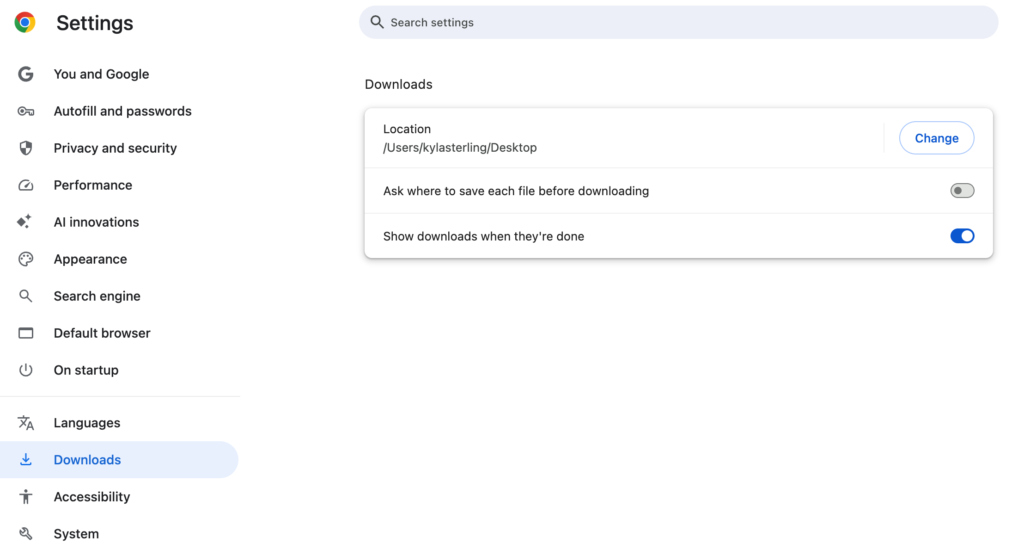Select the Autofill key icon
The image size is (1024, 555).
(25, 111)
